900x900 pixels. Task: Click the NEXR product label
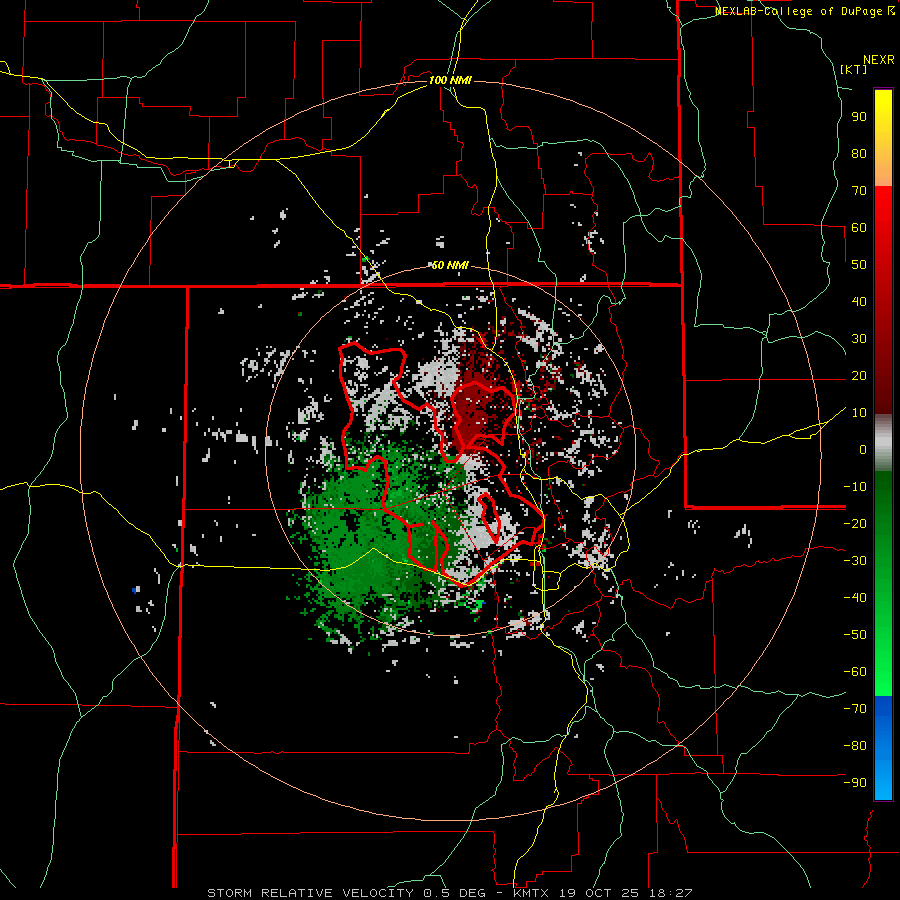point(879,60)
